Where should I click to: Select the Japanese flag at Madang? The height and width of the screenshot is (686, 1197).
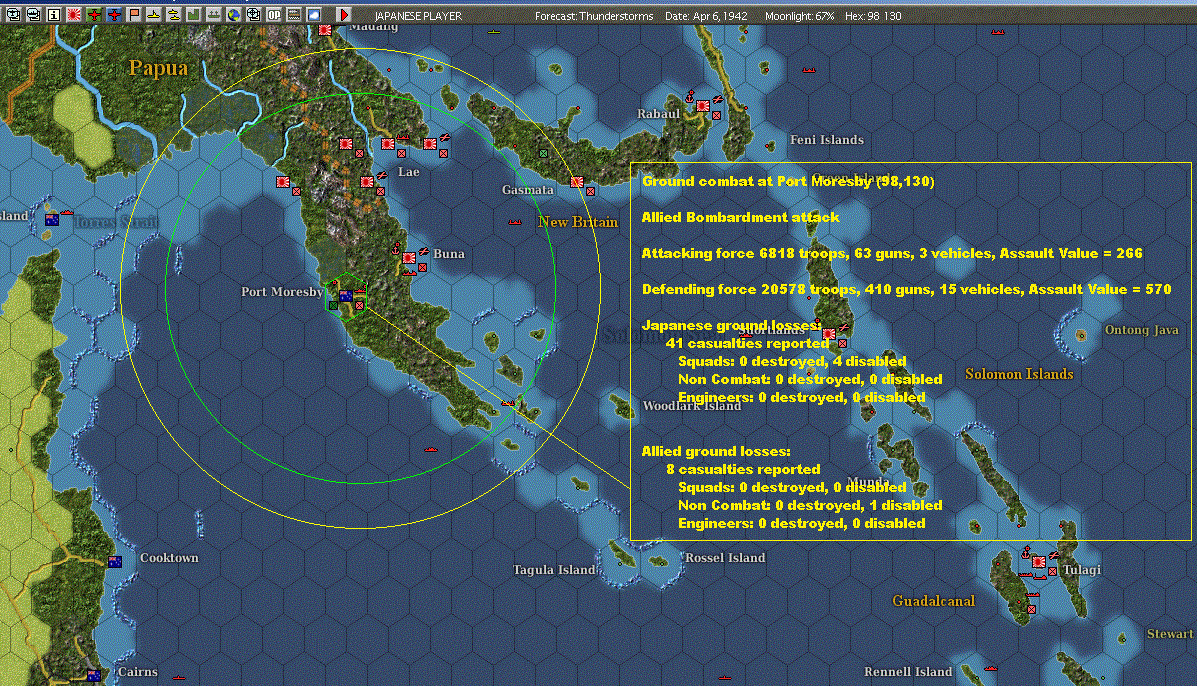point(325,30)
